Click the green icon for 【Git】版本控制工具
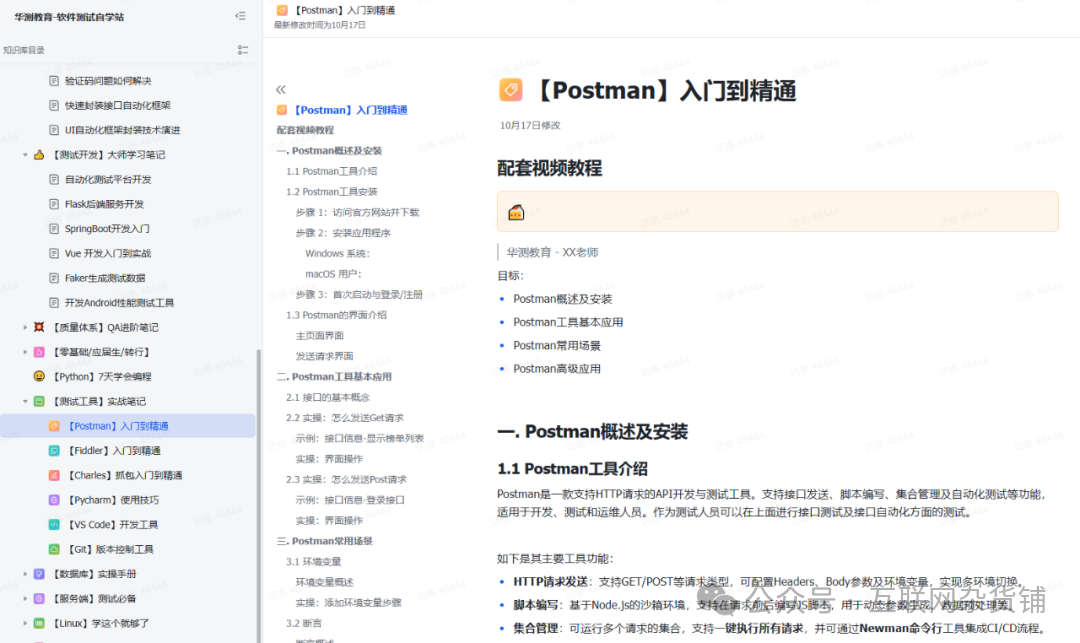Image resolution: width=1080 pixels, height=643 pixels. pos(54,549)
